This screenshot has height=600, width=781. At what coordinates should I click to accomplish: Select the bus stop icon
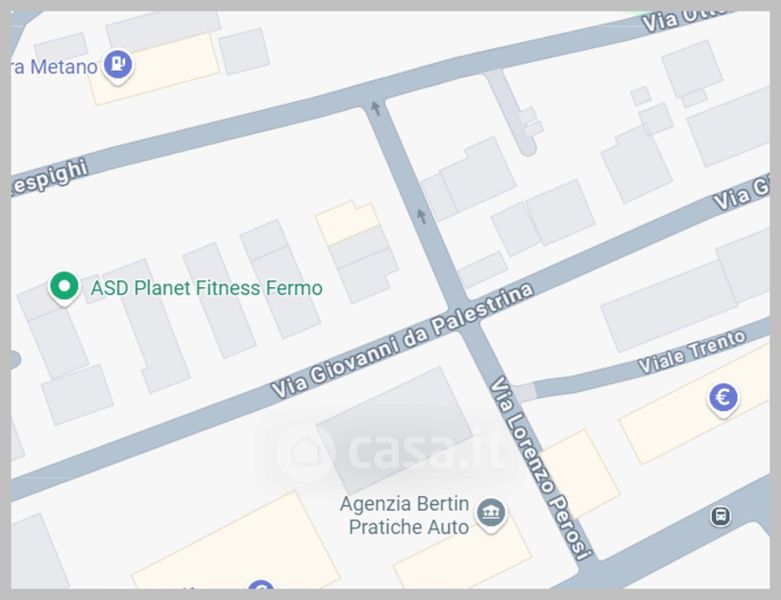(x=720, y=516)
